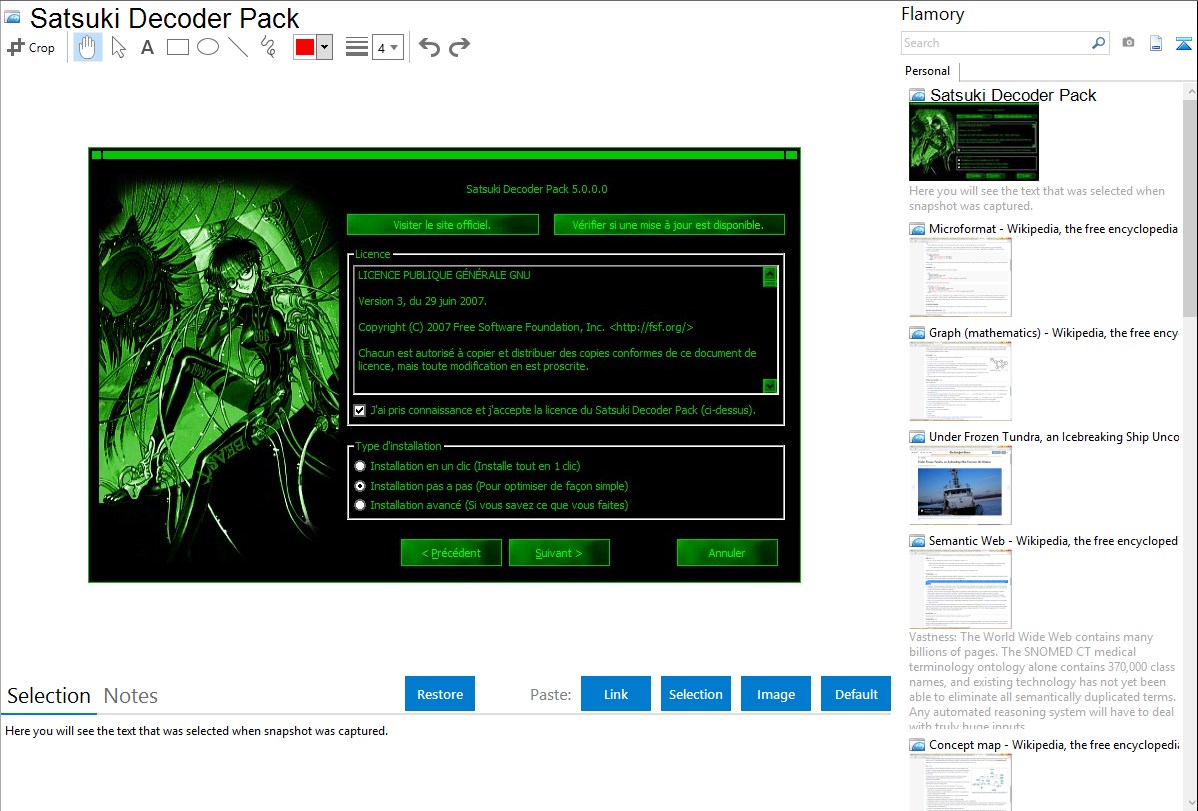Open the color picker dropdown arrow
The height and width of the screenshot is (811, 1198).
[325, 47]
